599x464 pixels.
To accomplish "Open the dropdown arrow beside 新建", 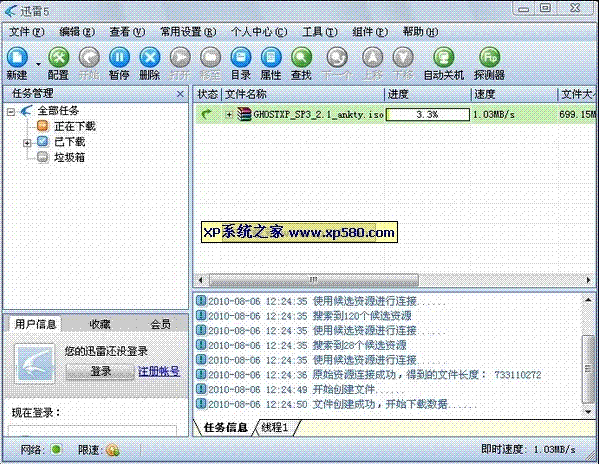I will point(38,64).
